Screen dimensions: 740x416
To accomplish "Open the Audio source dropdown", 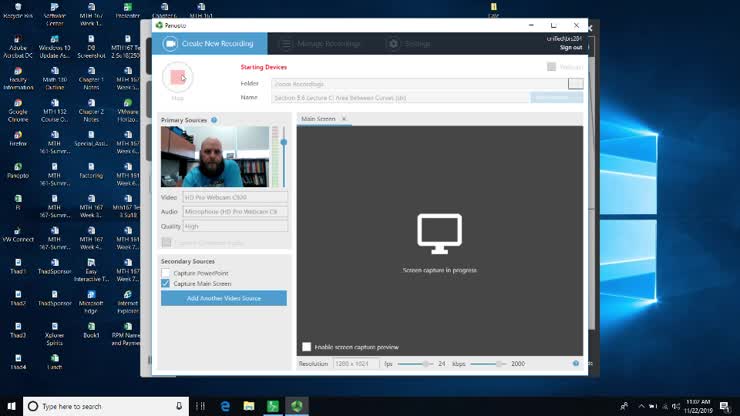I will [235, 211].
